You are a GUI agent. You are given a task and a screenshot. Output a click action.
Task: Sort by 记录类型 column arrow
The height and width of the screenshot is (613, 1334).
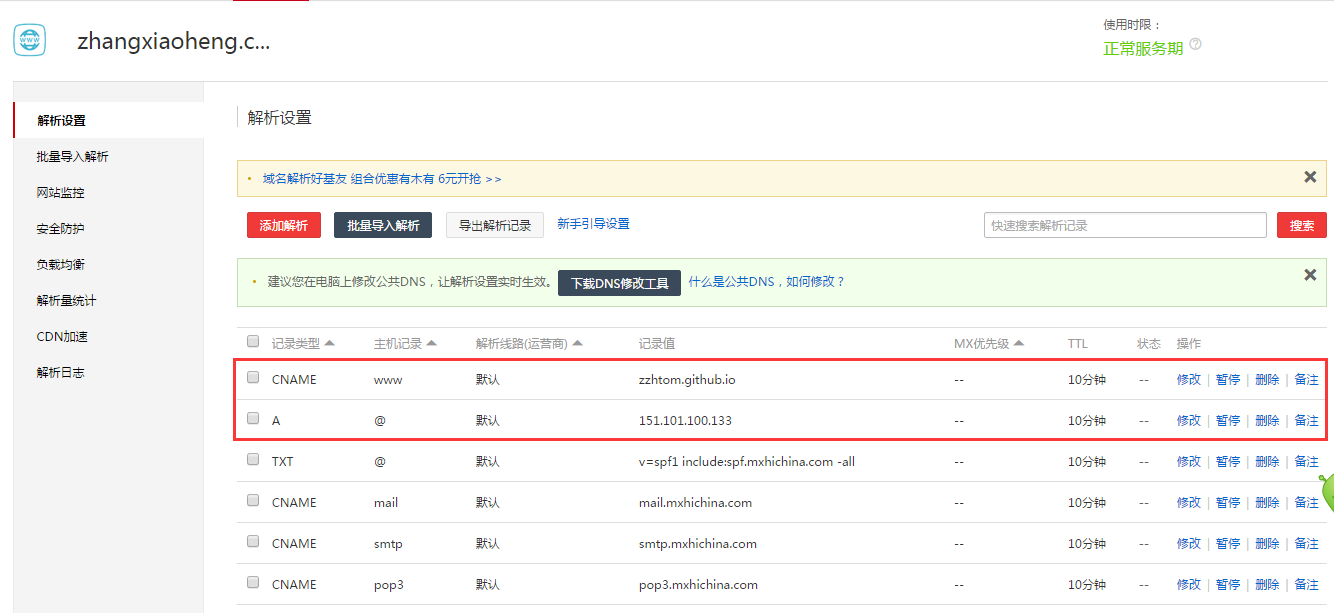click(330, 343)
